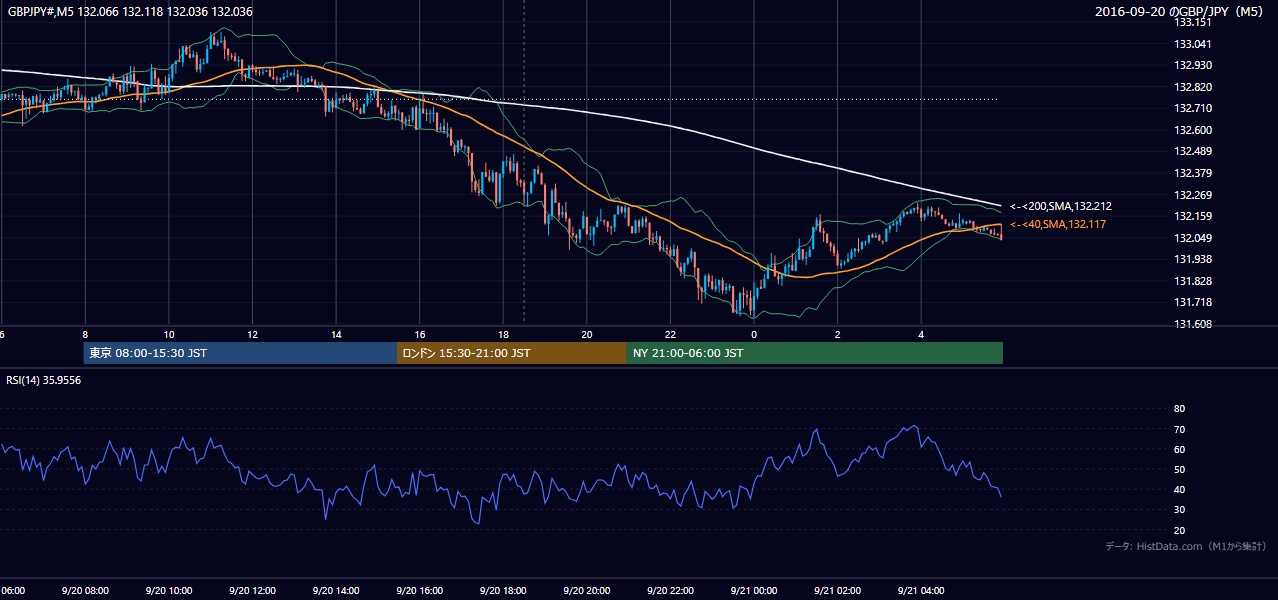
Task: Click the 9/21 02:00 time label
Action: click(837, 591)
